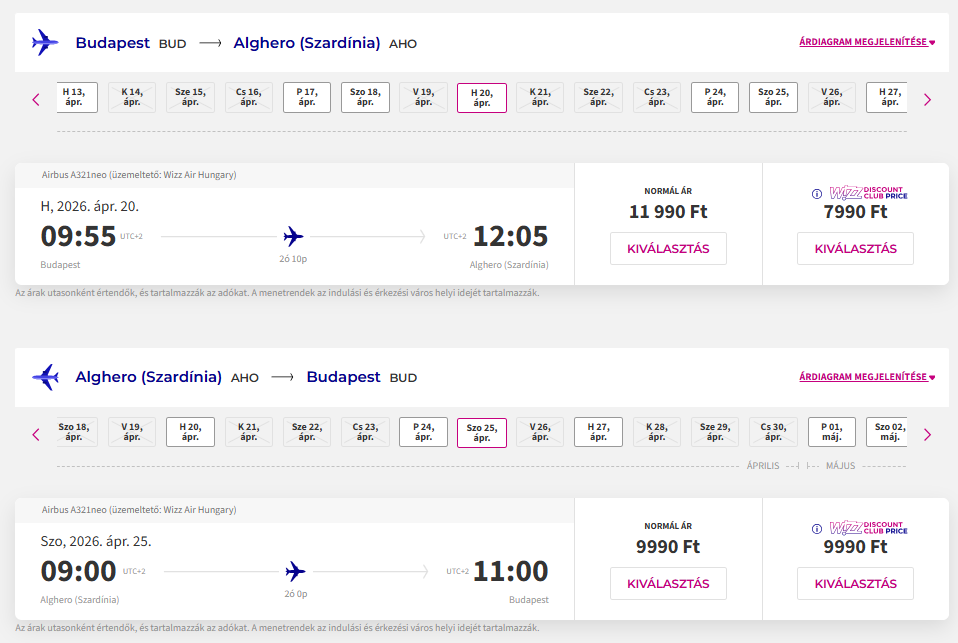958x643 pixels.
Task: Select 9990 Ft normal price return flight
Action: (x=668, y=584)
